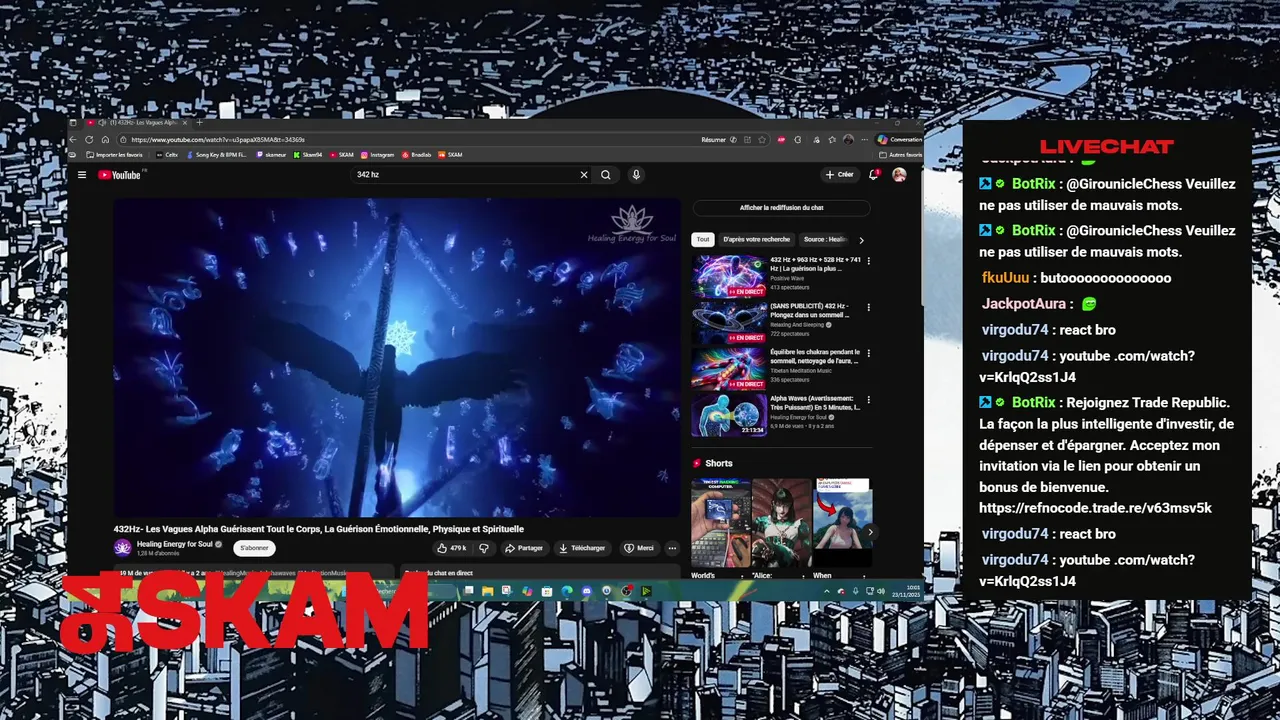Open the YouTube account avatar menu

click(899, 174)
